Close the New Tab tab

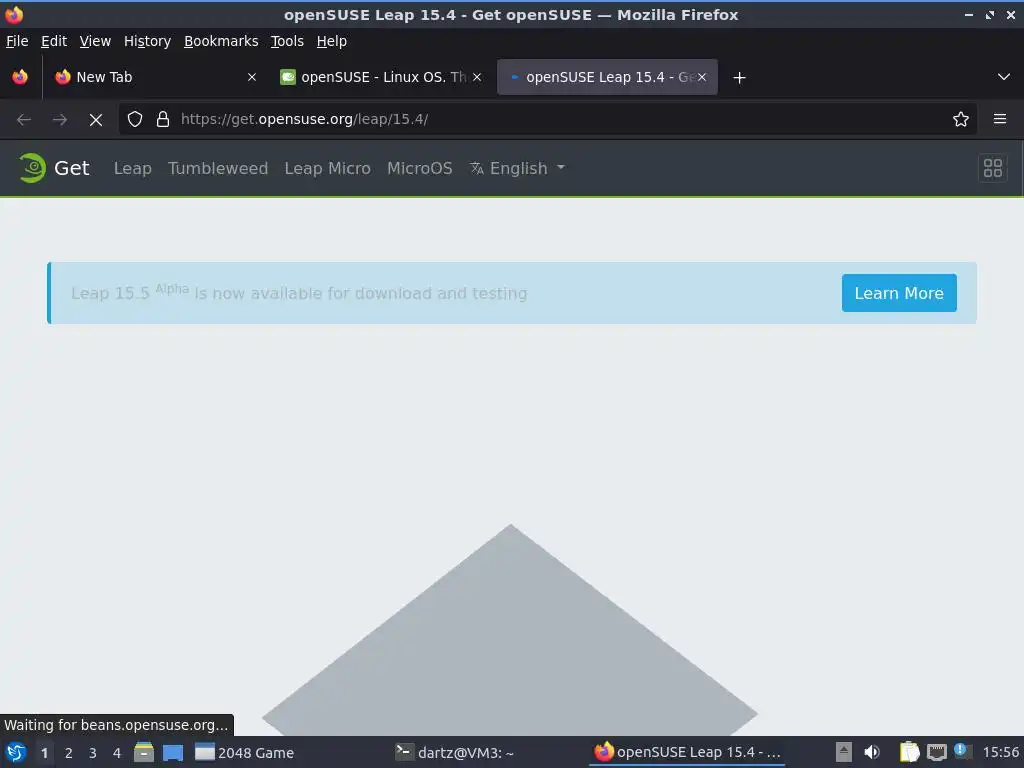[x=251, y=77]
